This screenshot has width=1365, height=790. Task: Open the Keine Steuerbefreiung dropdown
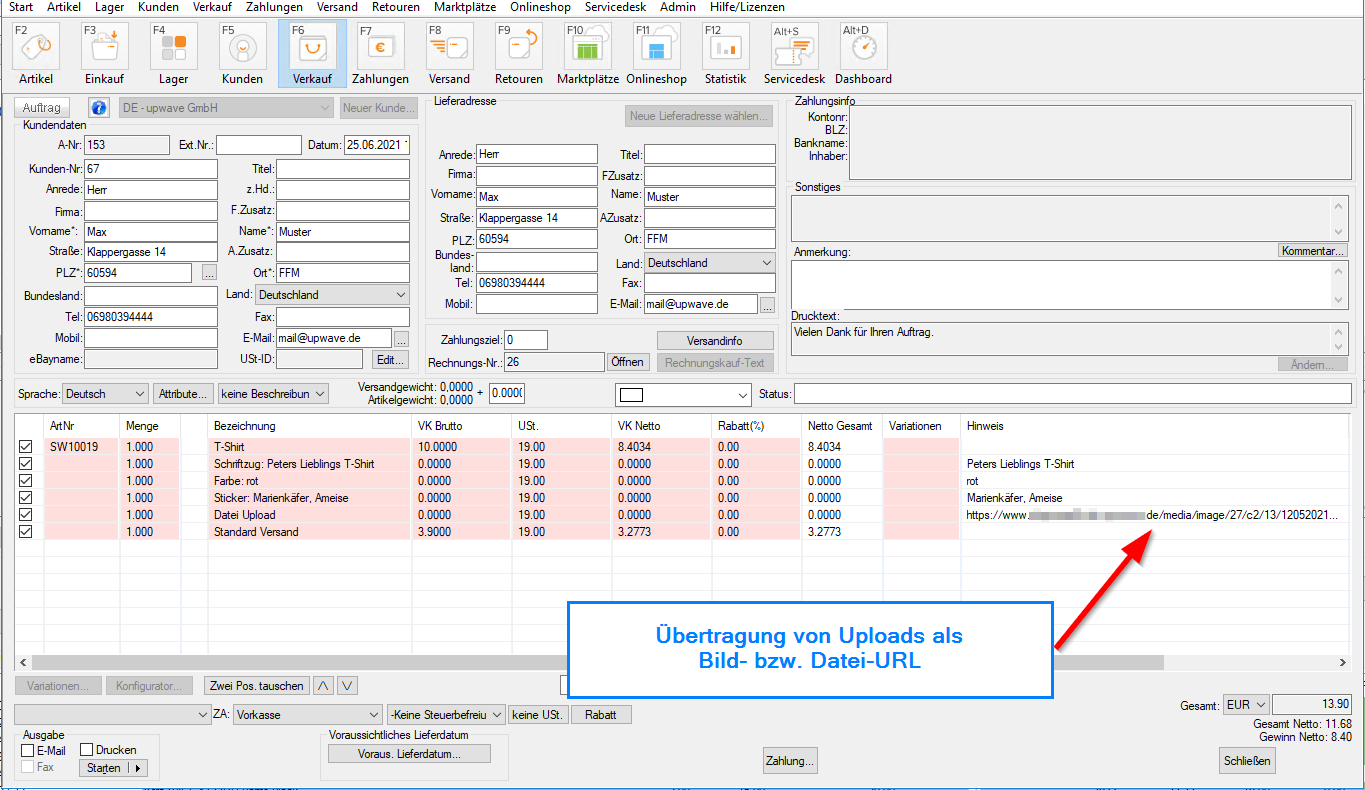[445, 715]
